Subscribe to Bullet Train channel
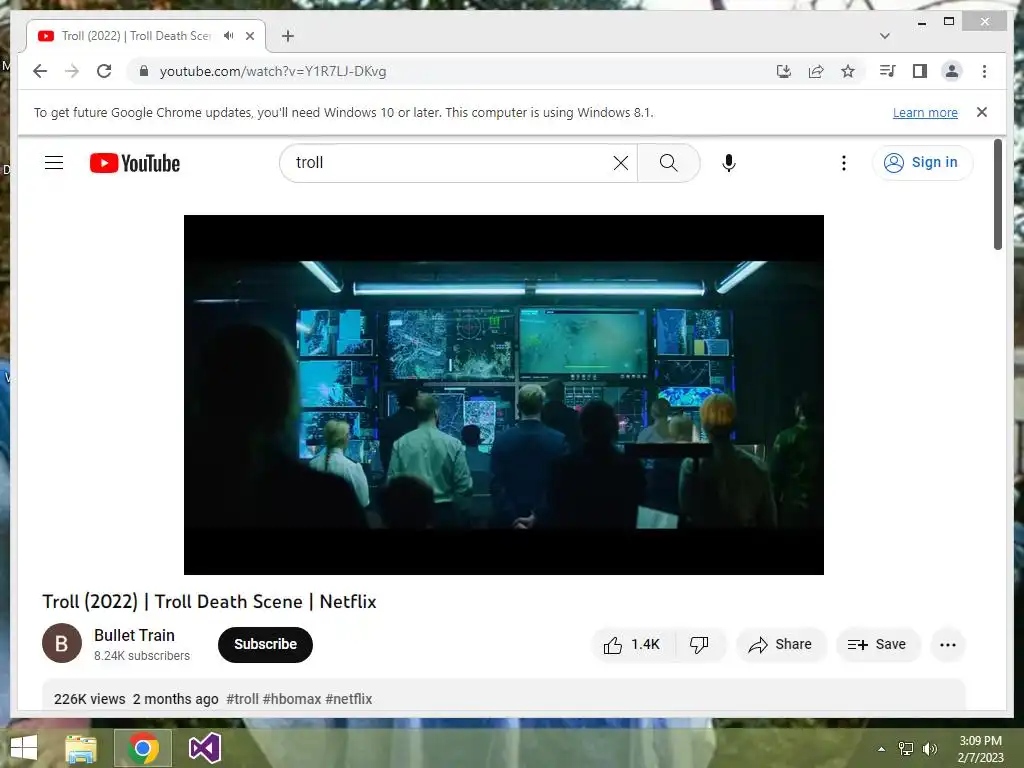The width and height of the screenshot is (1024, 768). pos(265,645)
